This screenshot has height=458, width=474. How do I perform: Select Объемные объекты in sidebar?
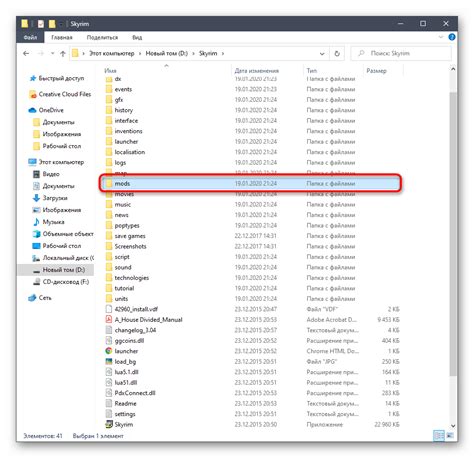(63, 234)
